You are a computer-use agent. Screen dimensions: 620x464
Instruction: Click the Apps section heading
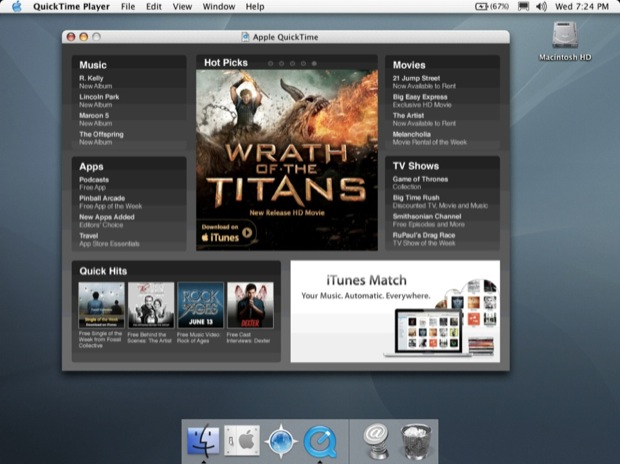[91, 167]
